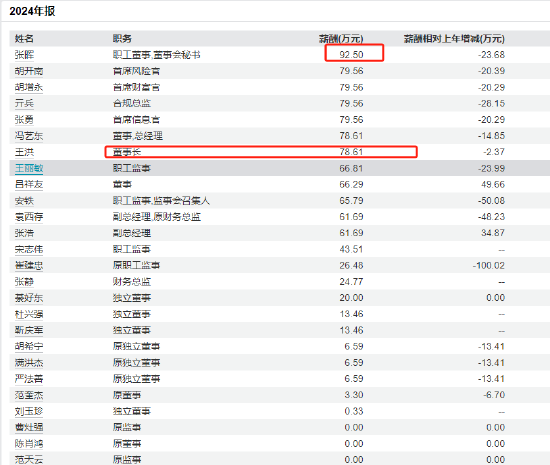Open the 袁西存 name link
The height and width of the screenshot is (465, 550).
point(29,217)
